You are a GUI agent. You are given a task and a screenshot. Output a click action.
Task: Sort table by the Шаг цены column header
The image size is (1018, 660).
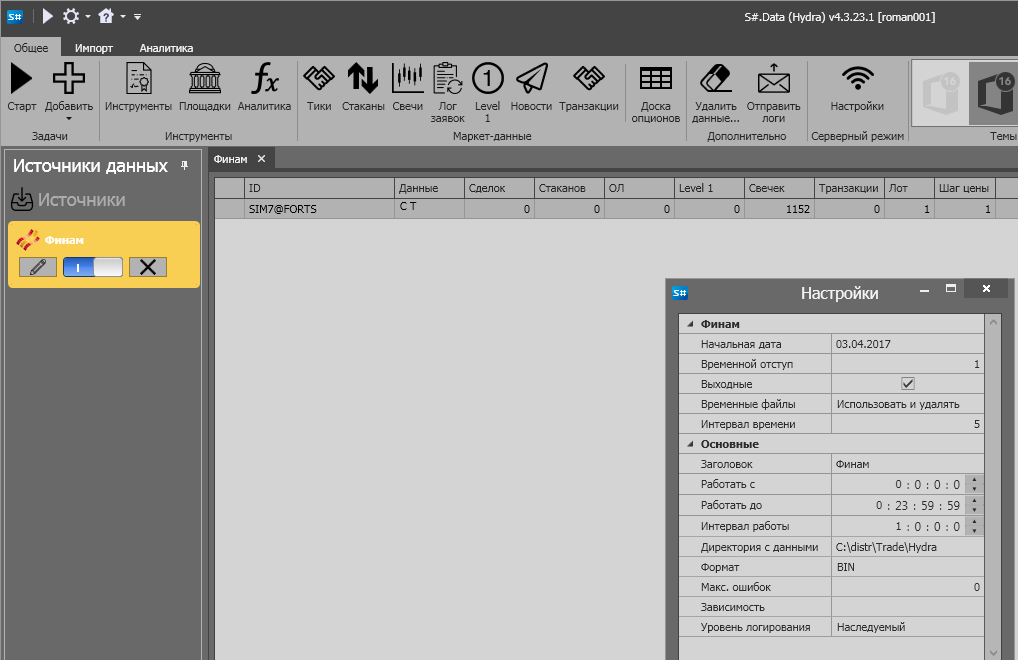964,188
